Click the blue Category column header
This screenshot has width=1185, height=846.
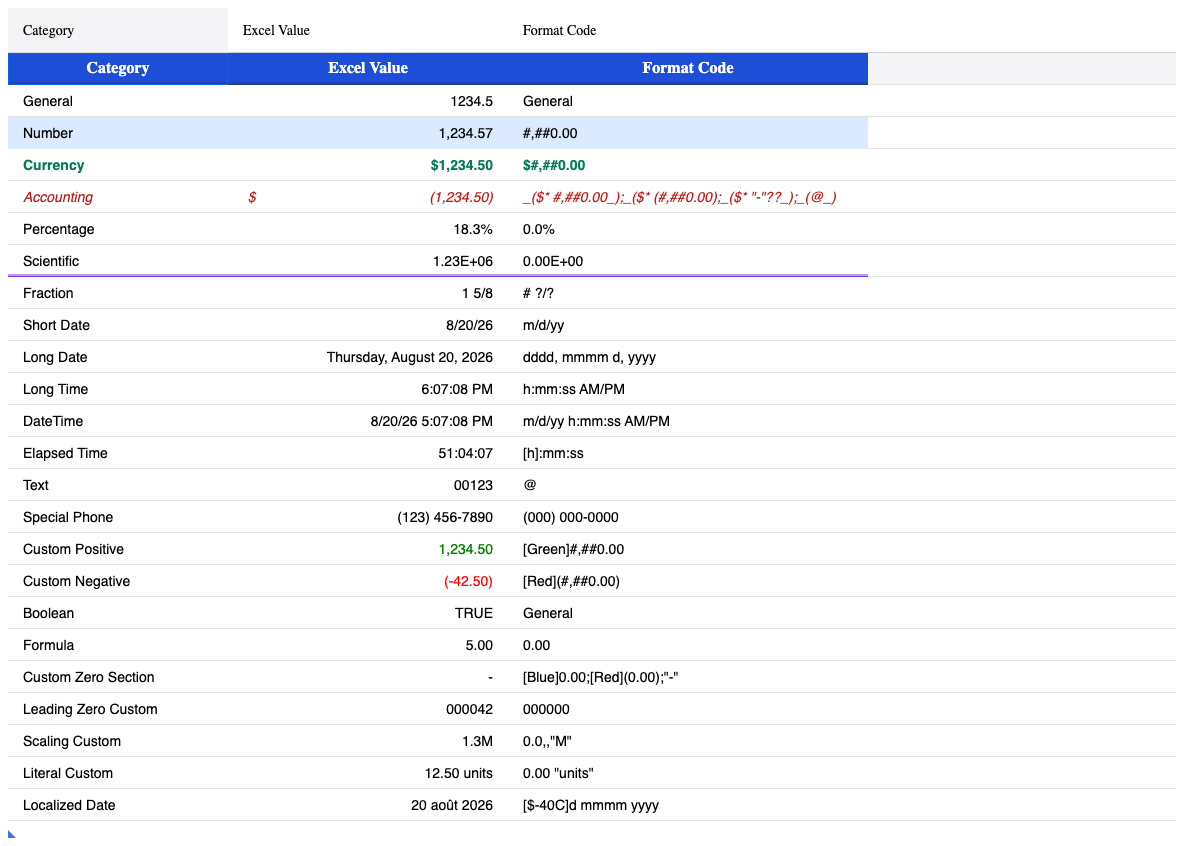pos(117,68)
